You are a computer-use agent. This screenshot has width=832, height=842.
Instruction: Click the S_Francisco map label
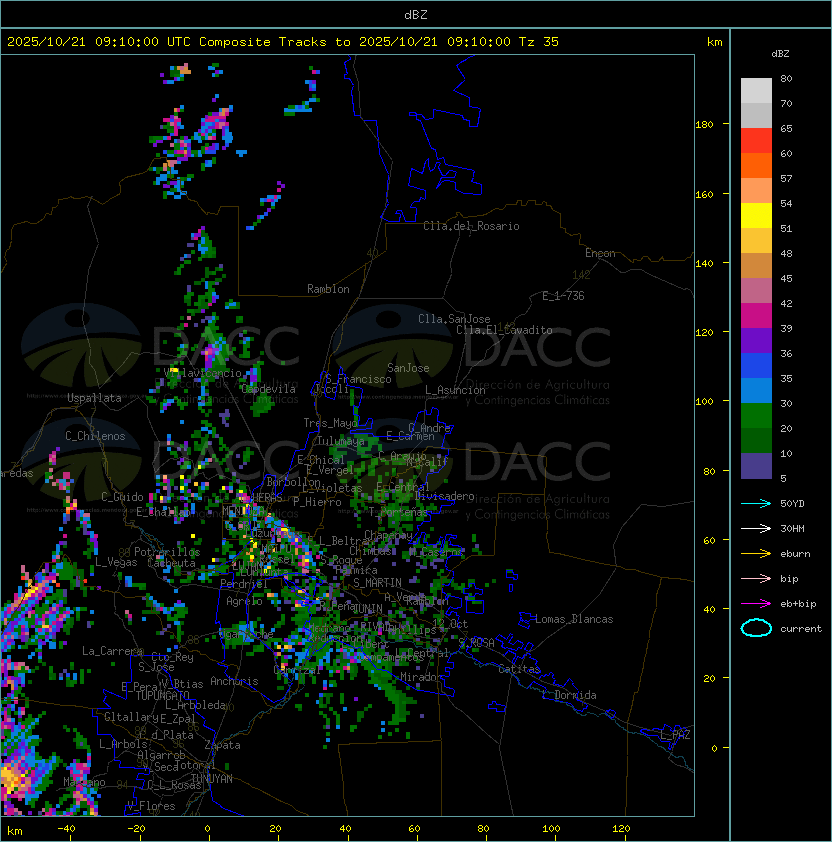358,380
